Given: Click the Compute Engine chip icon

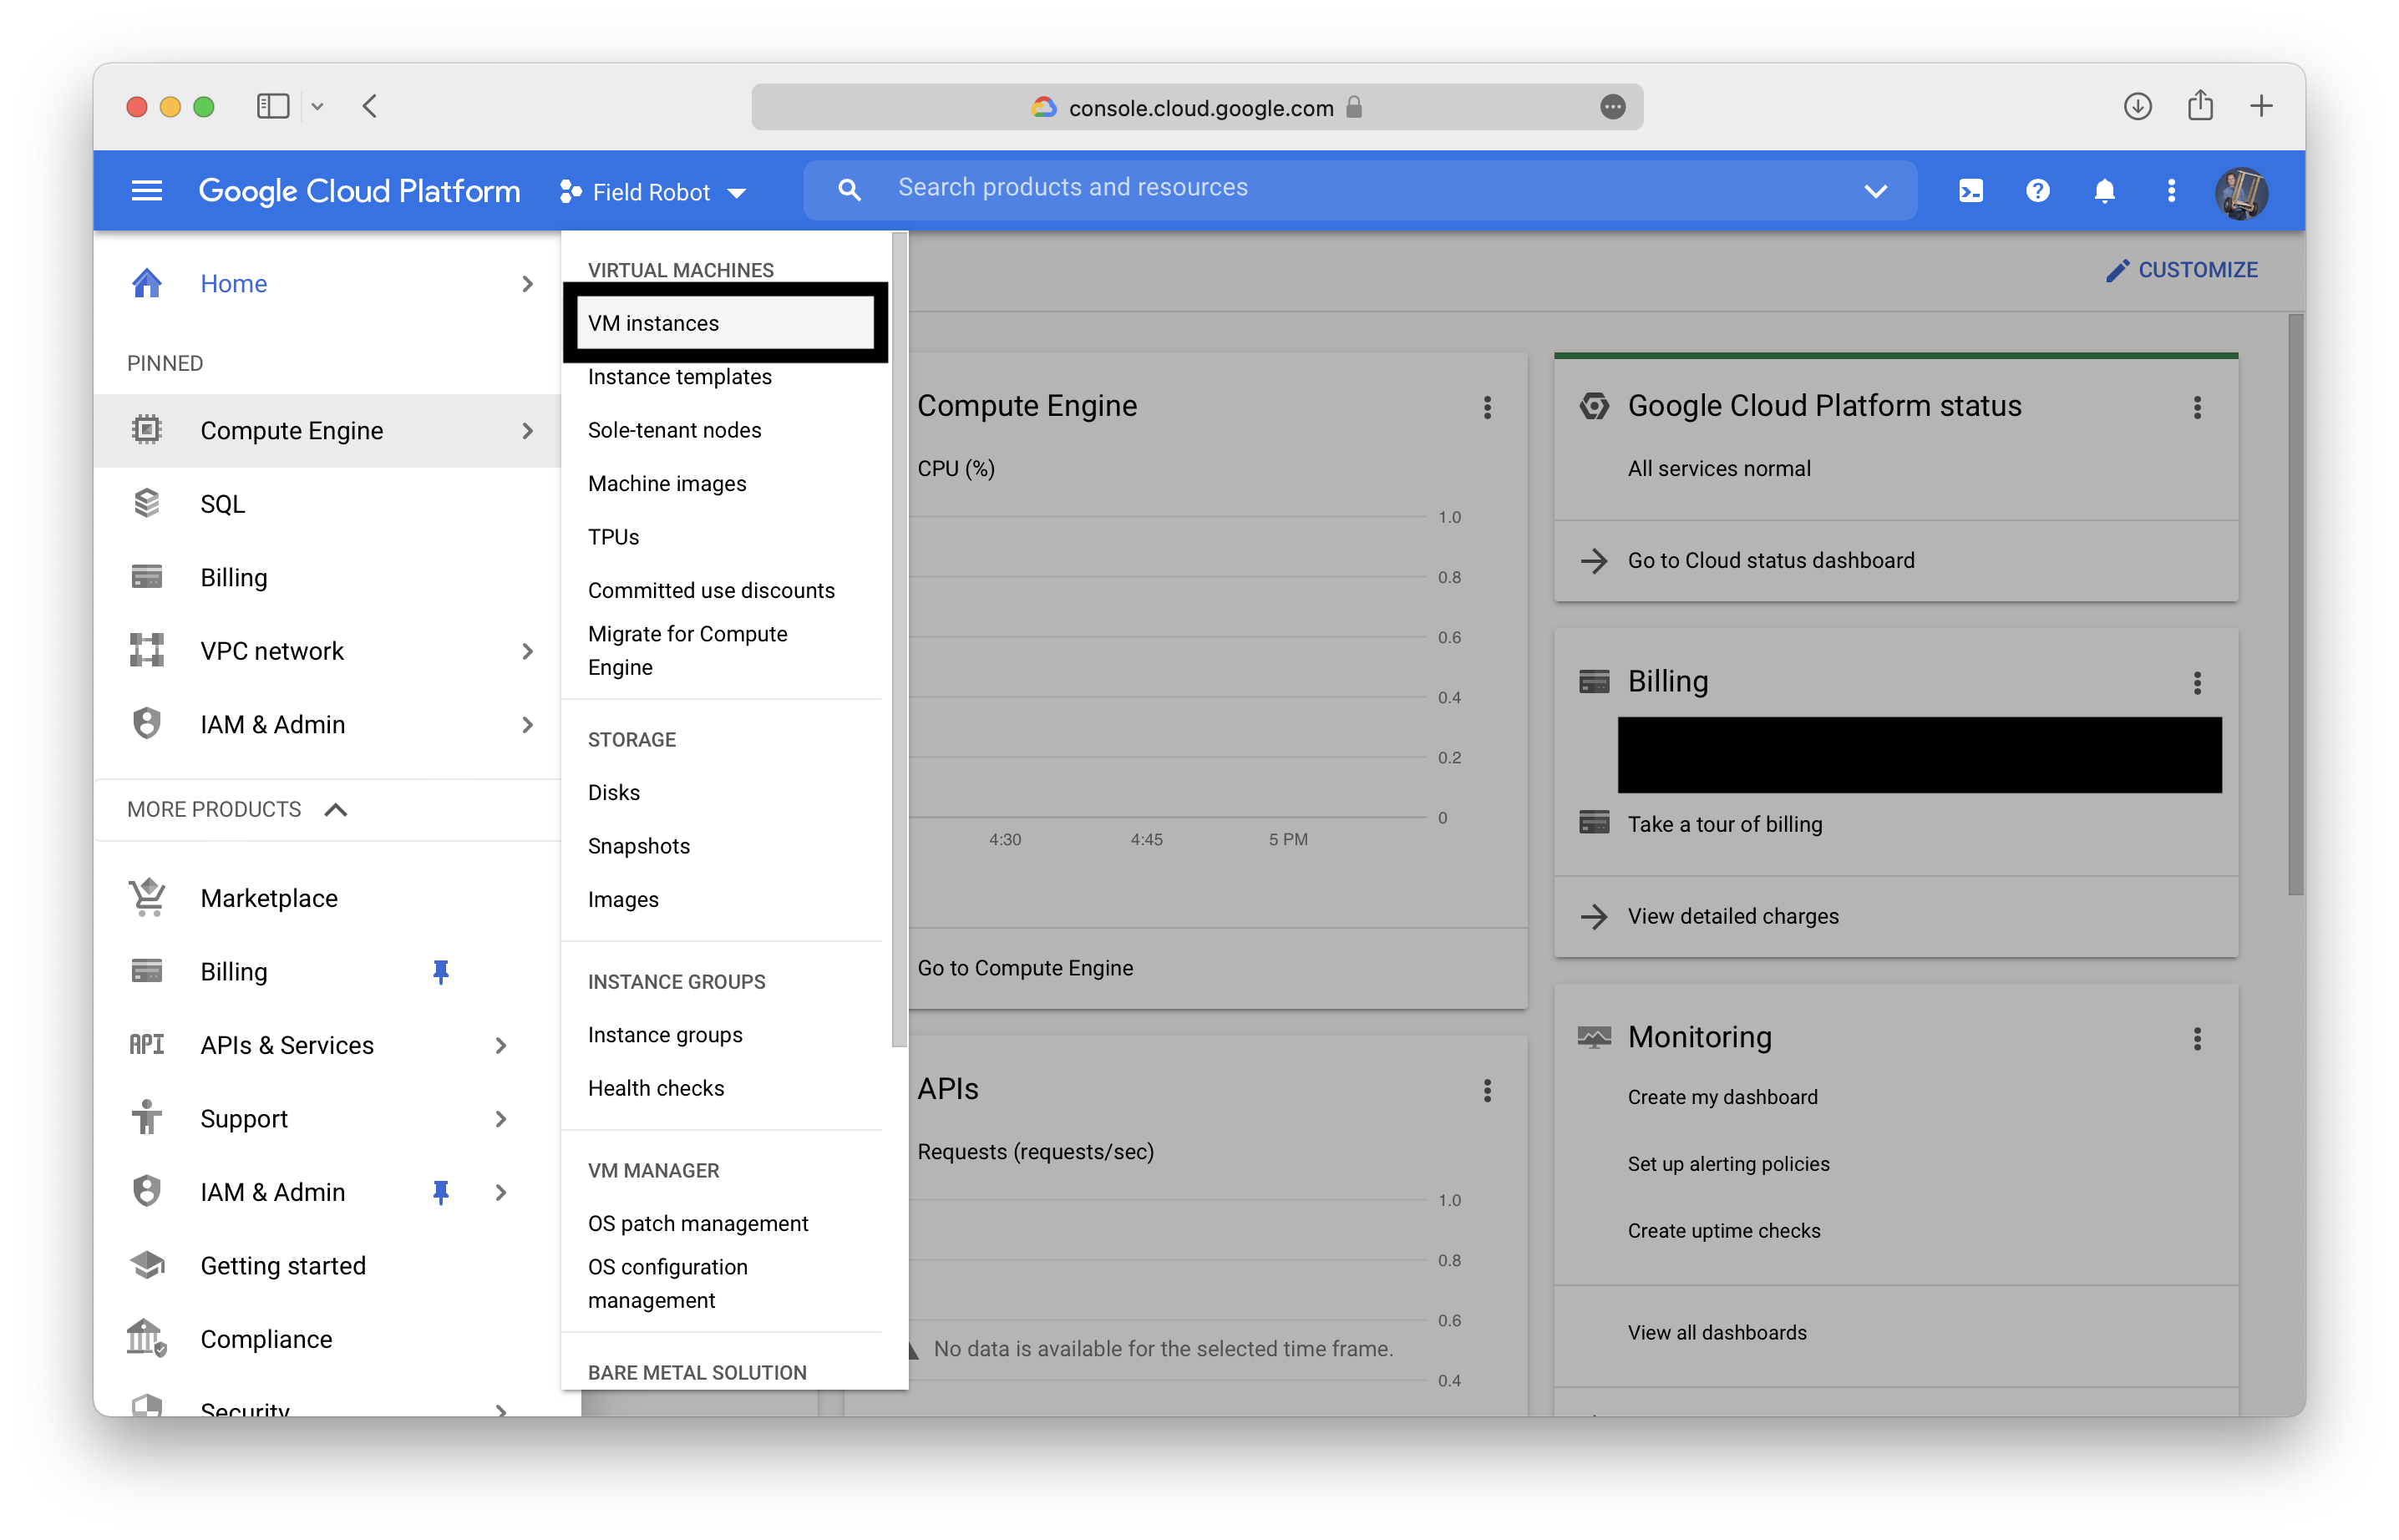Looking at the screenshot, I should (x=147, y=430).
